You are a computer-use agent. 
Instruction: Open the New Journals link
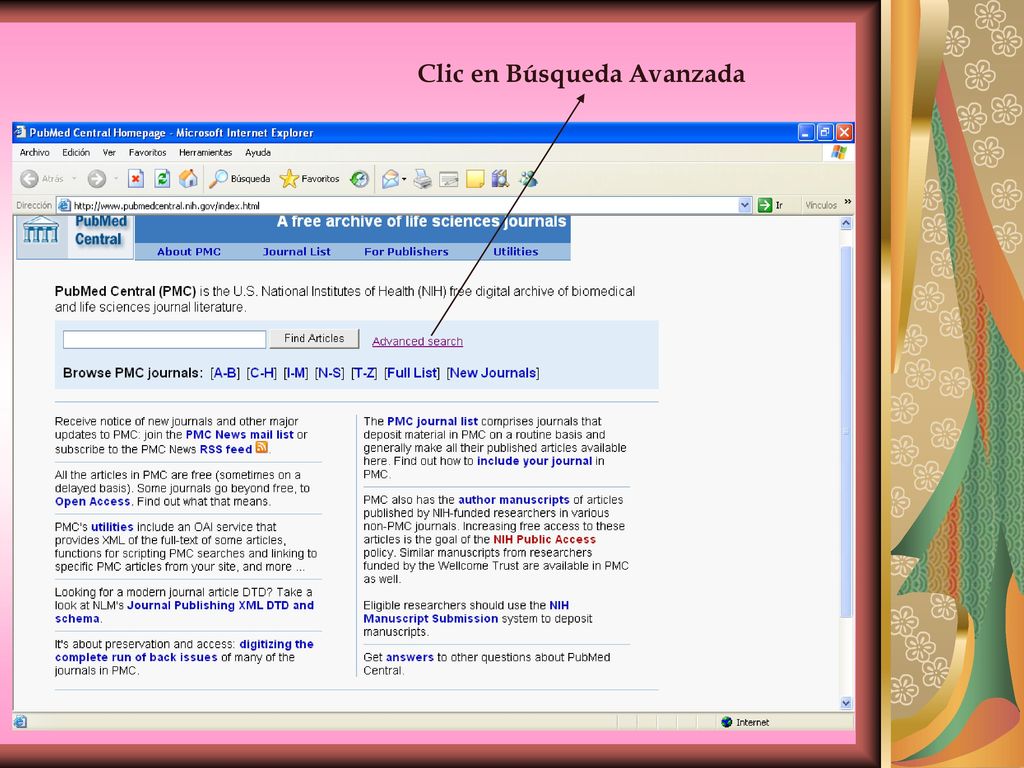(493, 373)
